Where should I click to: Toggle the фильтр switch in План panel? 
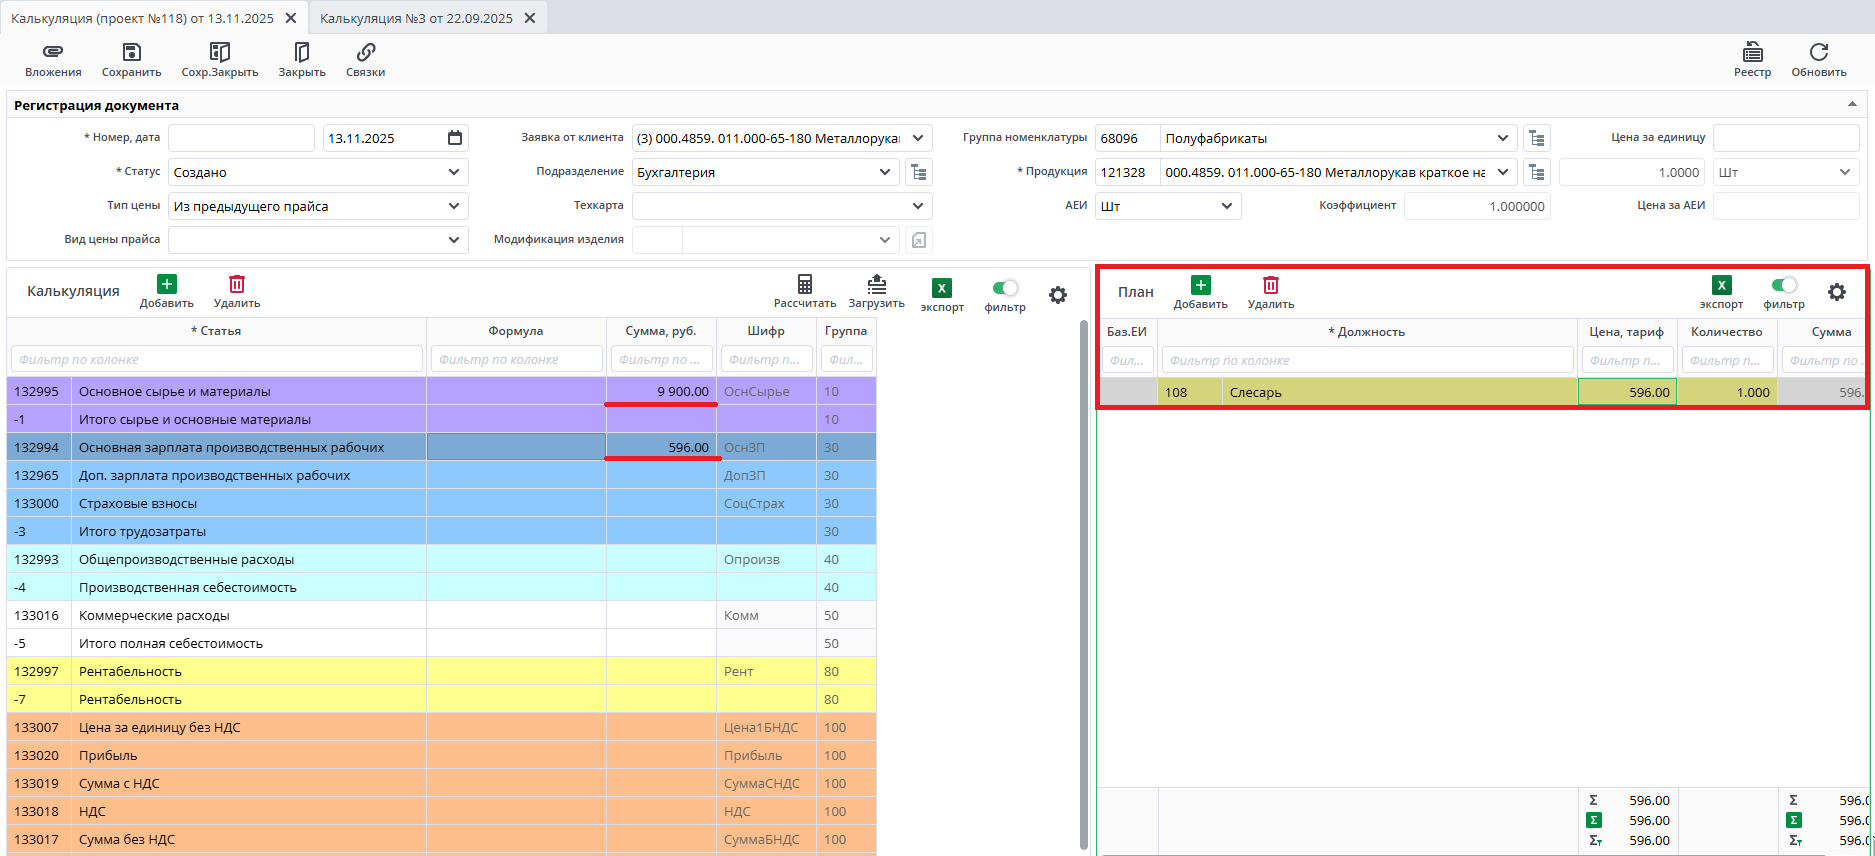pos(1784,285)
